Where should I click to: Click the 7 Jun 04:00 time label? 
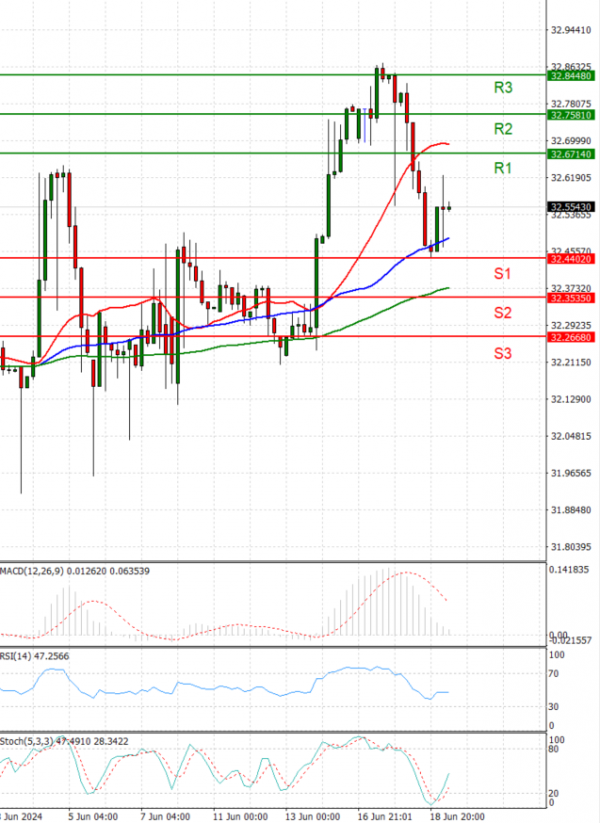(x=166, y=817)
